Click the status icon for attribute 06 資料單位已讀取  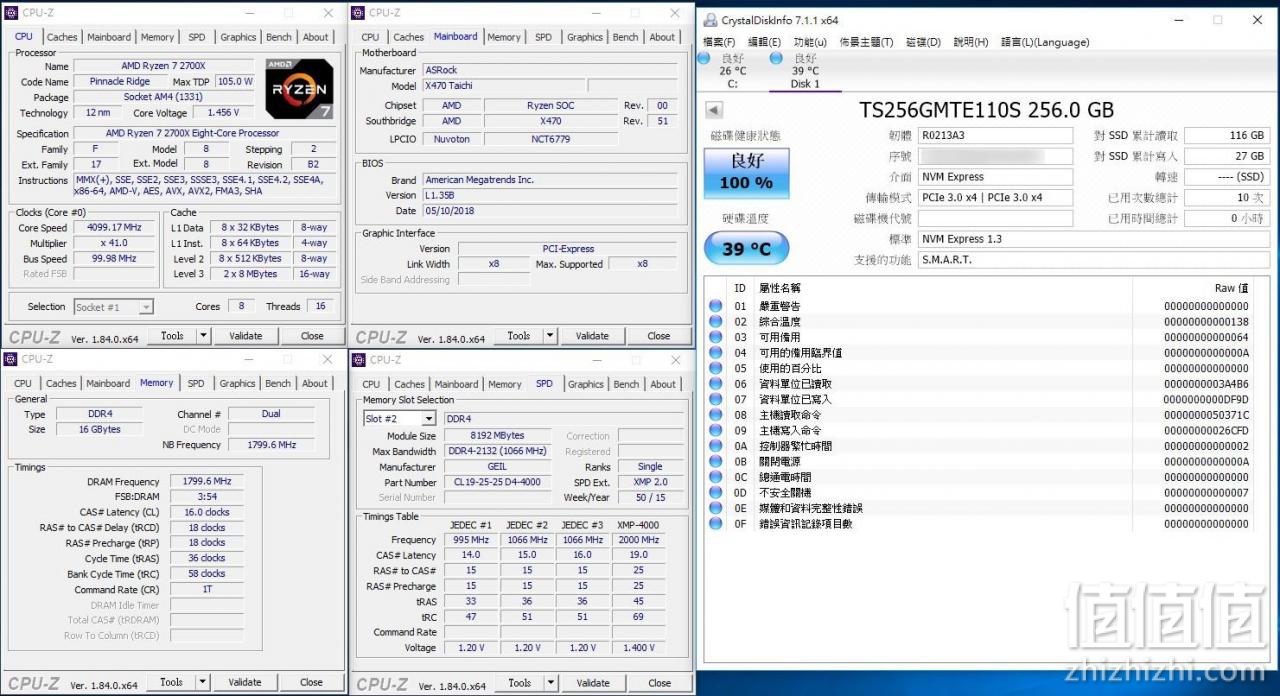(716, 384)
